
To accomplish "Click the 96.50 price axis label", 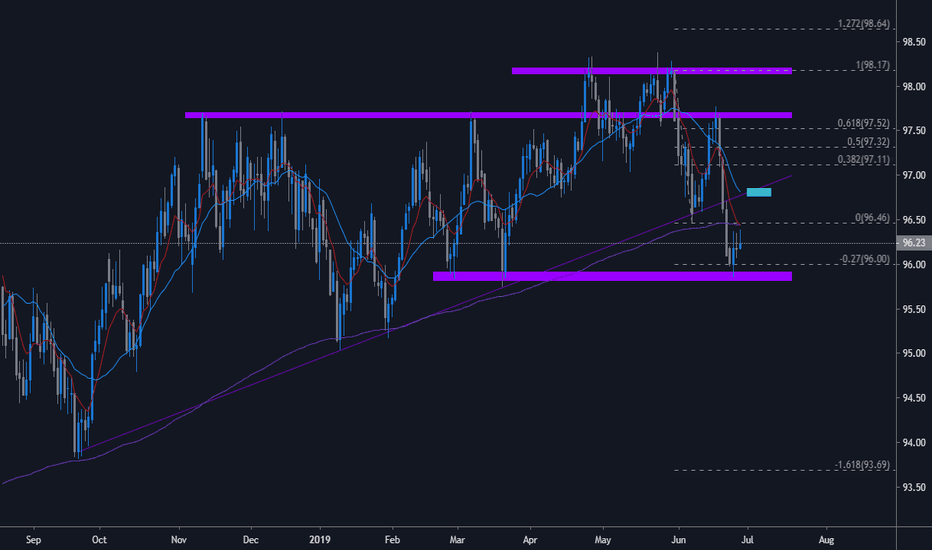I will [914, 220].
